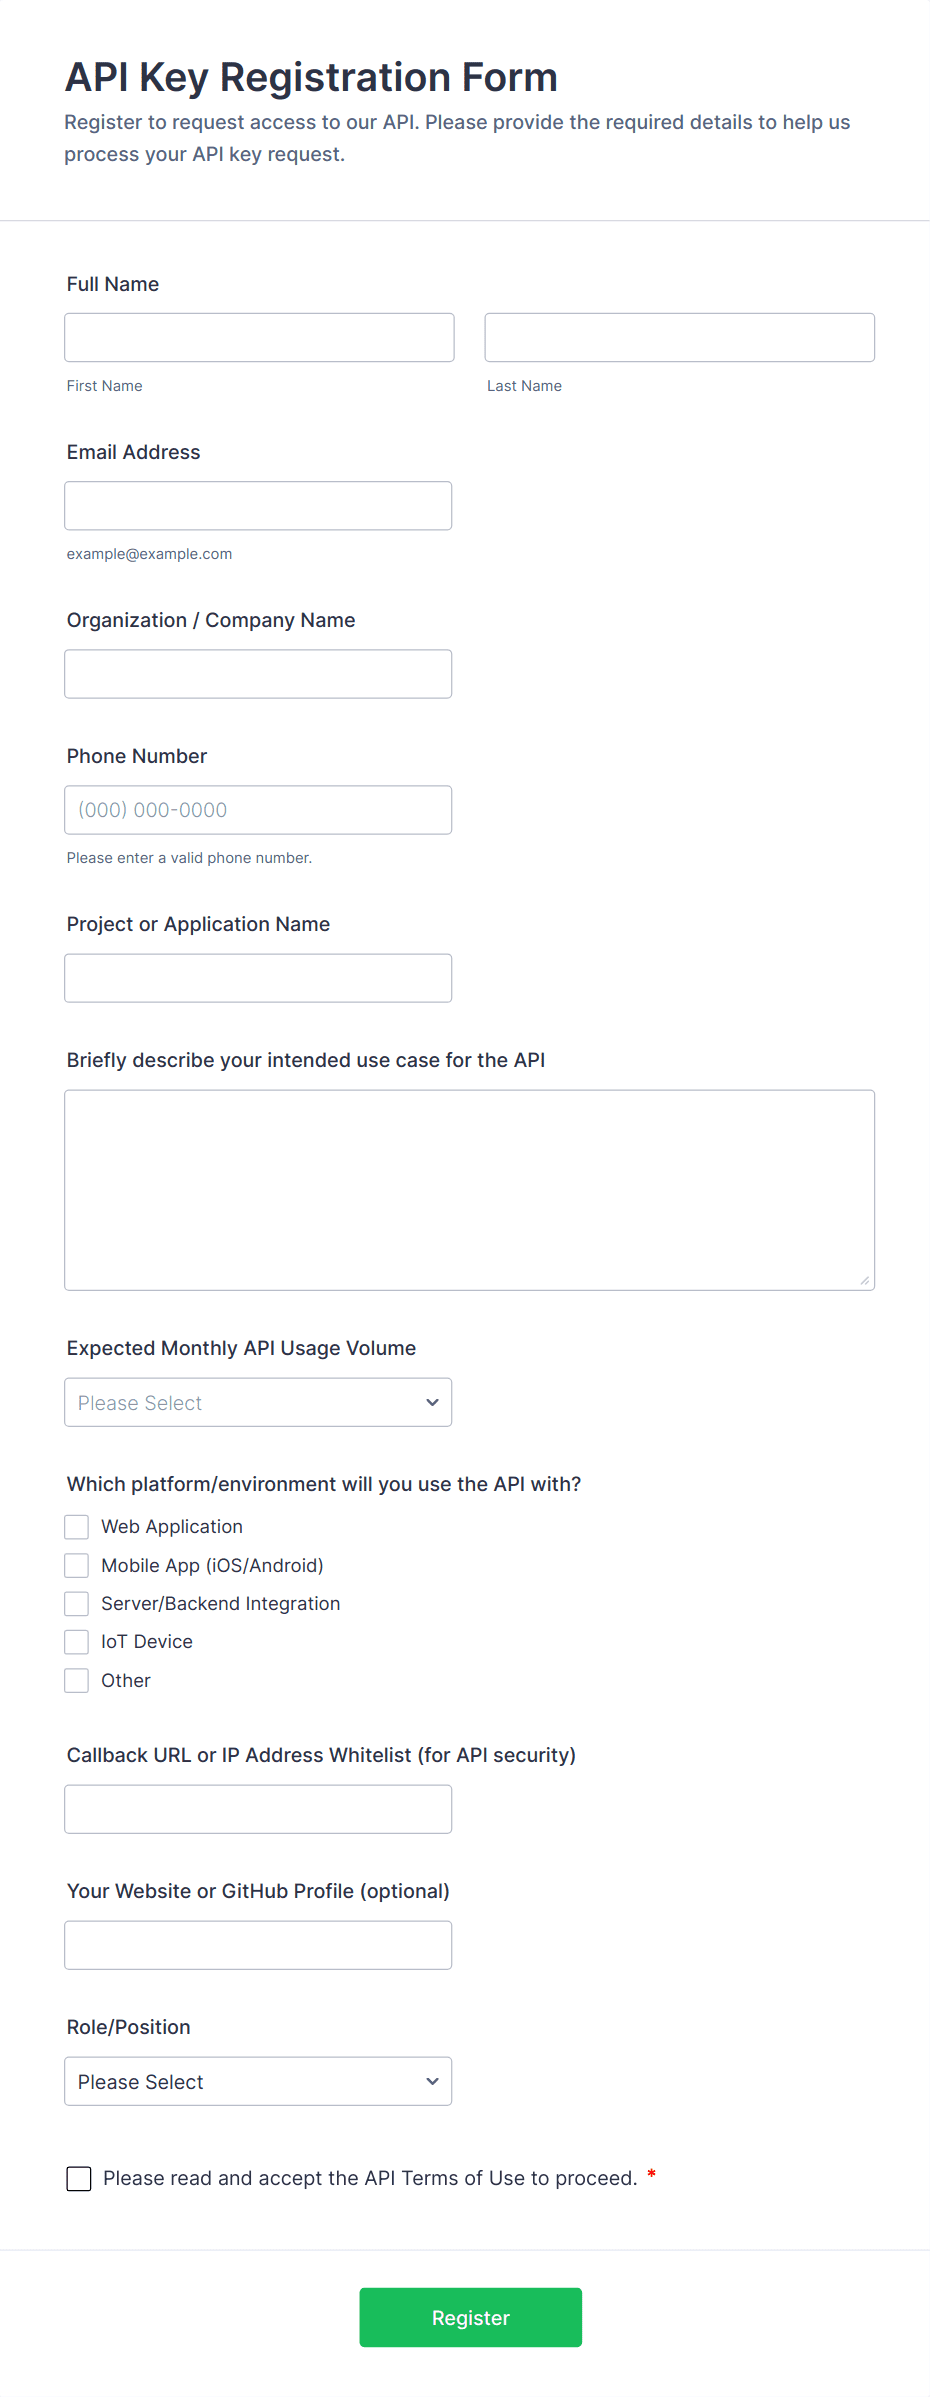Focus the Website or GitHub Profile field
The height and width of the screenshot is (2397, 930).
pyautogui.click(x=258, y=1945)
